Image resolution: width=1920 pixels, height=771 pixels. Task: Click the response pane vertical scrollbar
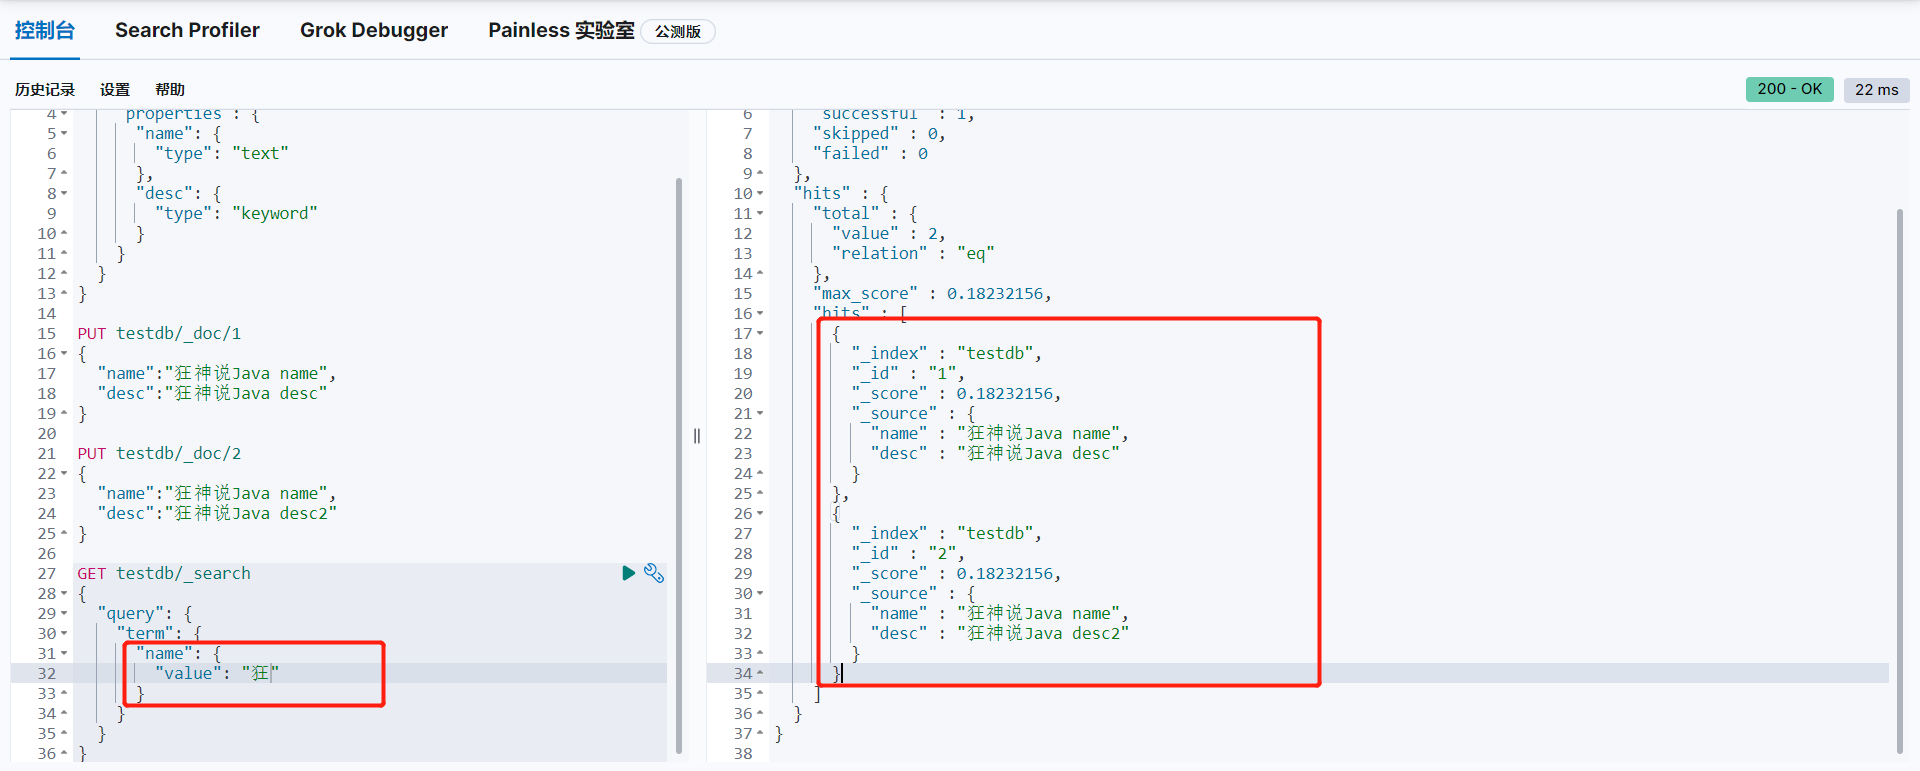pos(1900,481)
